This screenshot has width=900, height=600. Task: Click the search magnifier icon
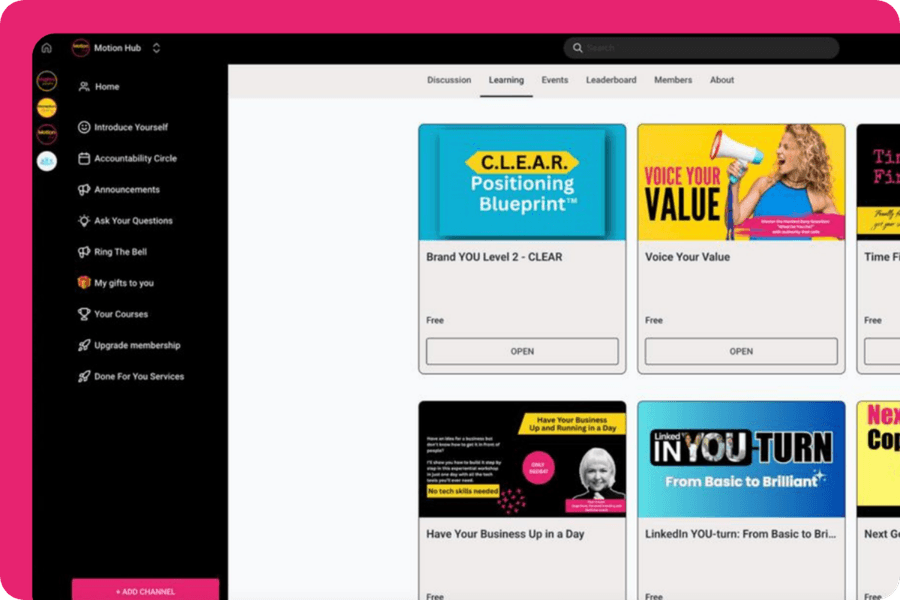coord(577,48)
